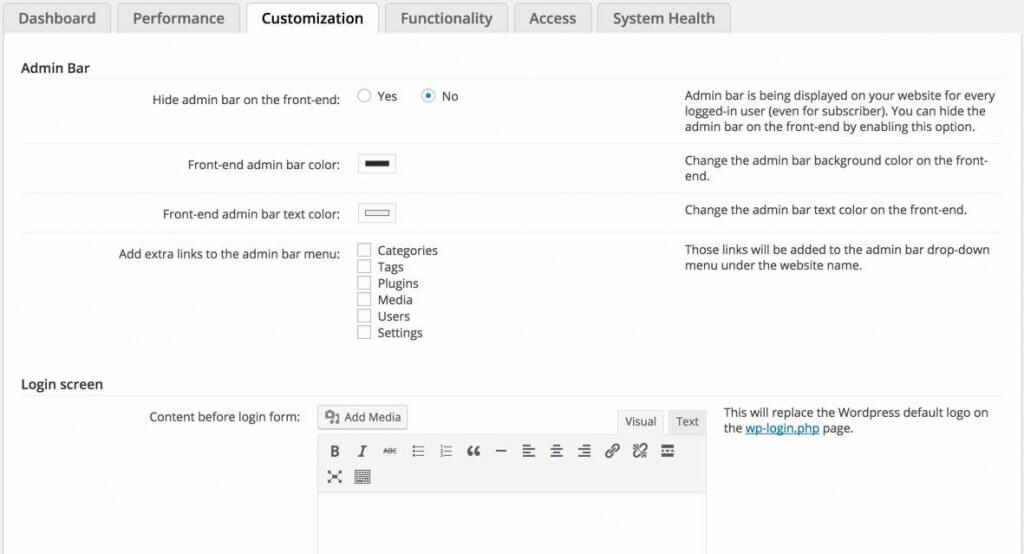Viewport: 1024px width, 554px height.
Task: Click the insert link icon
Action: (x=612, y=451)
